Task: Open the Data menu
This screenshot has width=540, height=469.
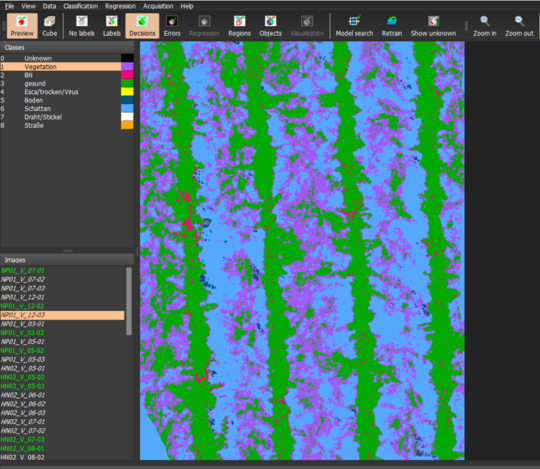Action: [49, 6]
